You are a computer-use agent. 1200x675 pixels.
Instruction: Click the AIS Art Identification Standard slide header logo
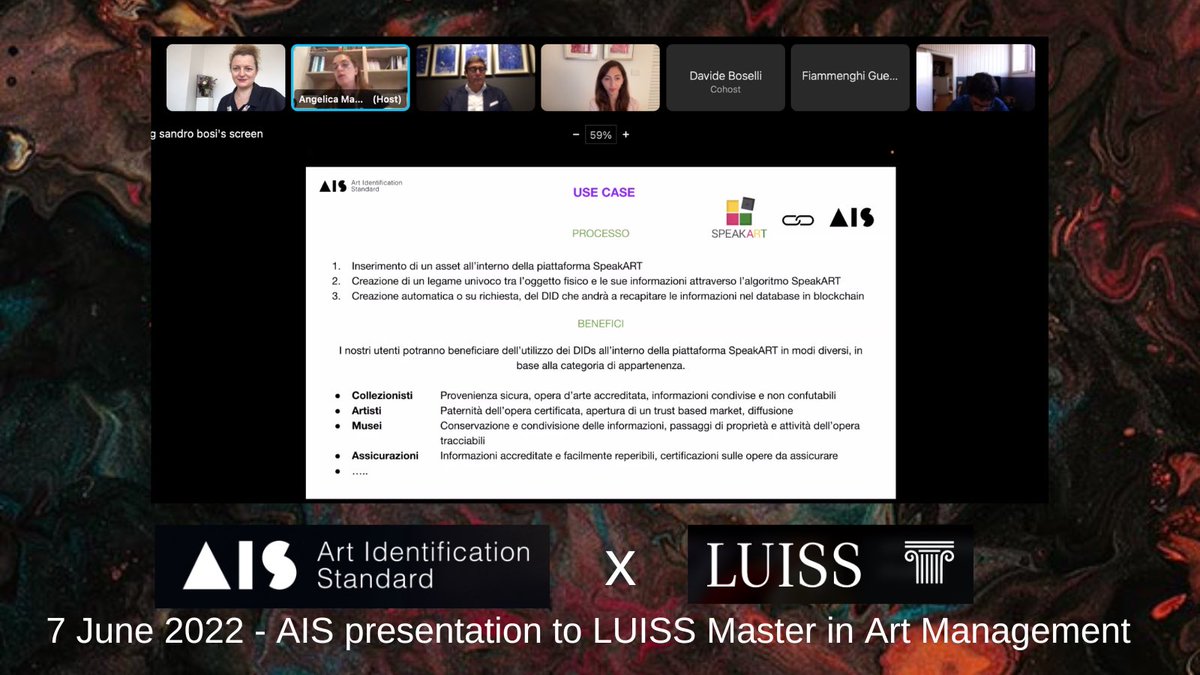360,186
